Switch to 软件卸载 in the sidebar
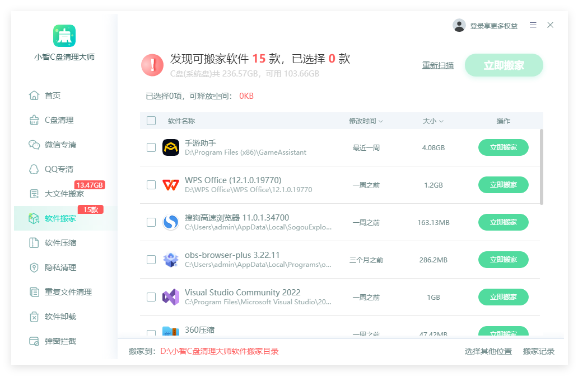579x376 pixels. 61,317
